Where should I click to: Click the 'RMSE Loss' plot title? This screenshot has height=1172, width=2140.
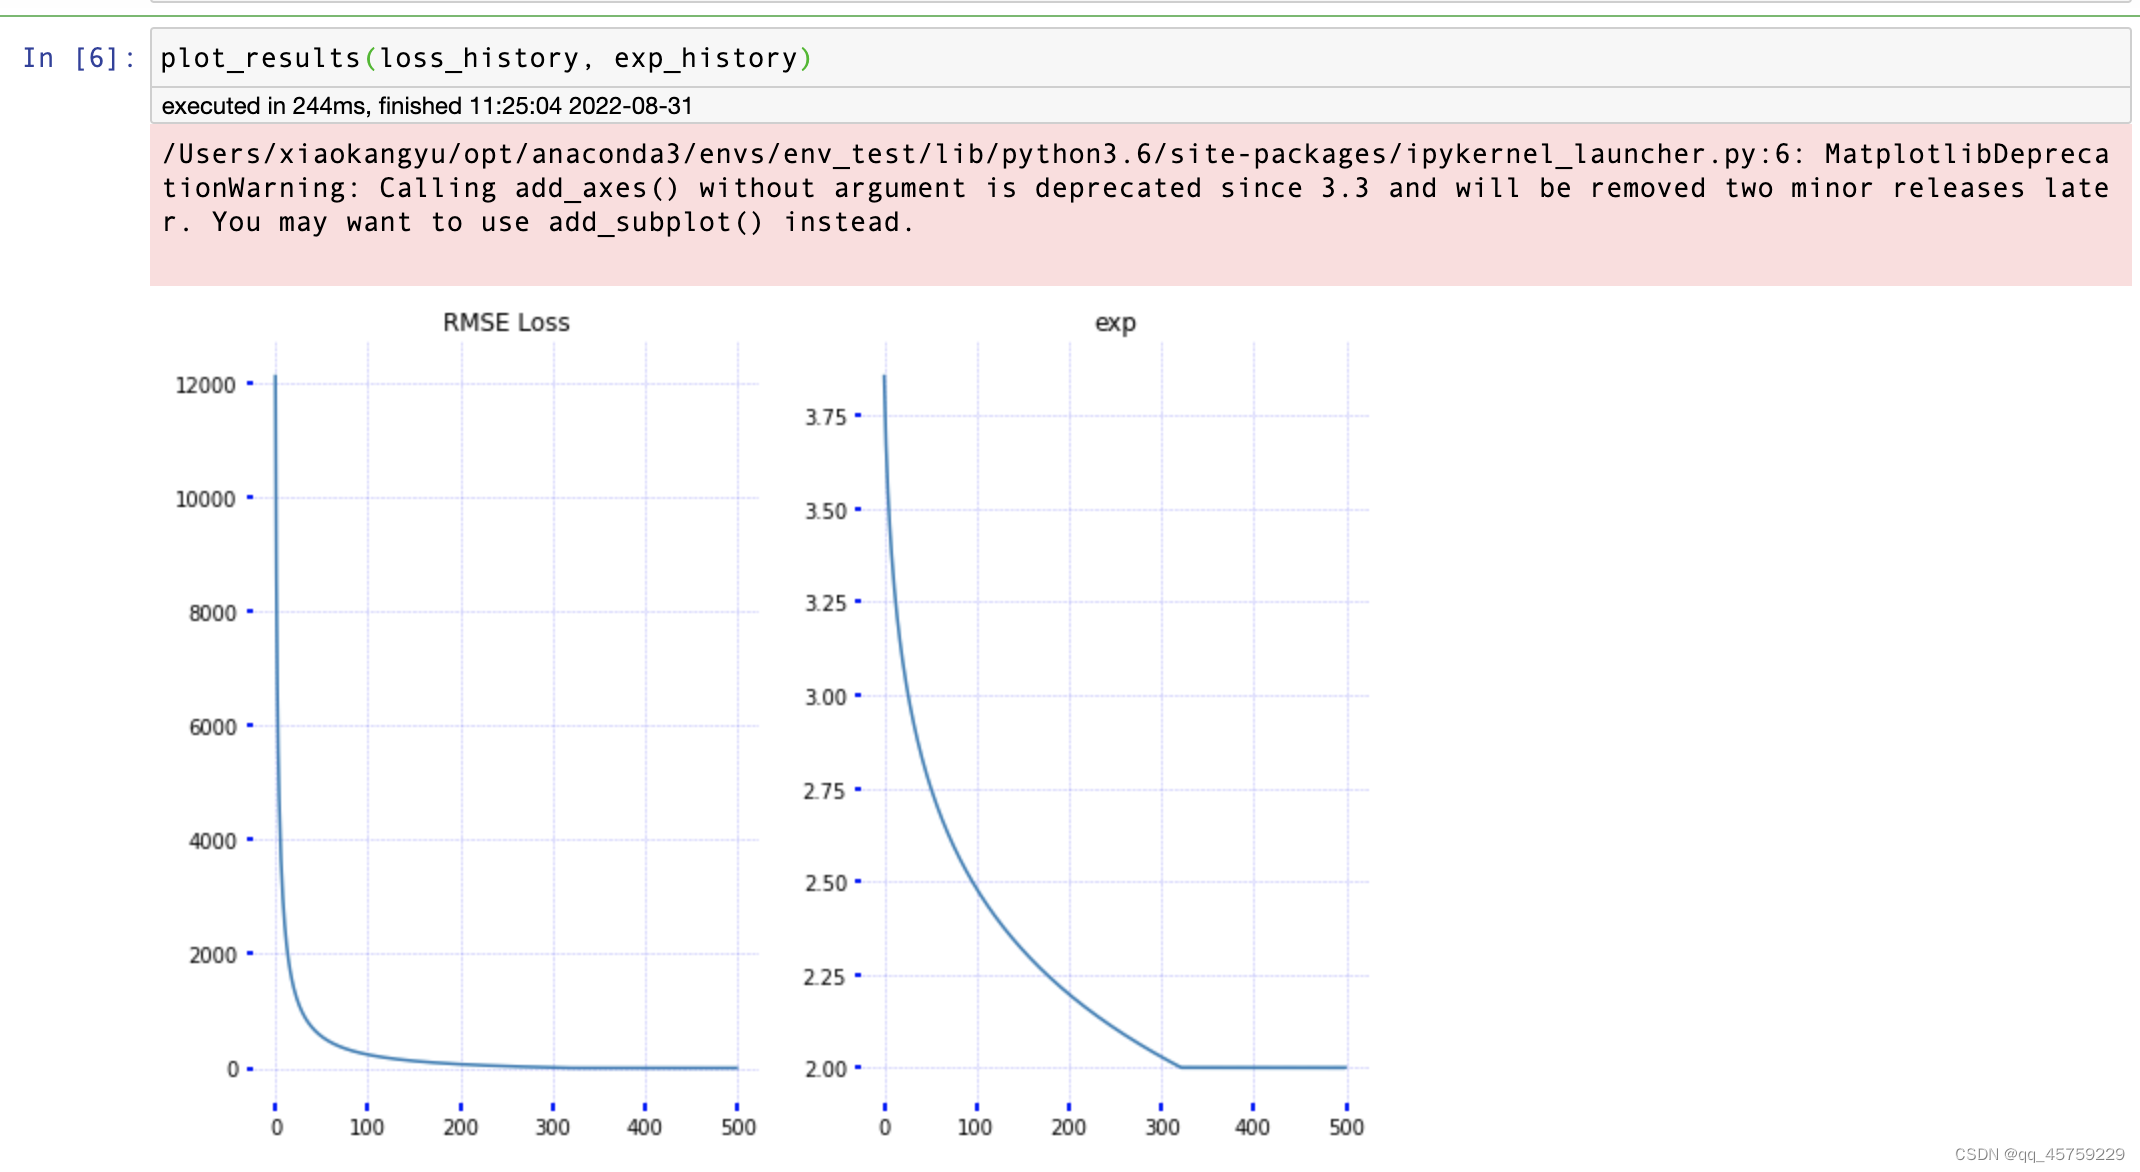tap(506, 322)
